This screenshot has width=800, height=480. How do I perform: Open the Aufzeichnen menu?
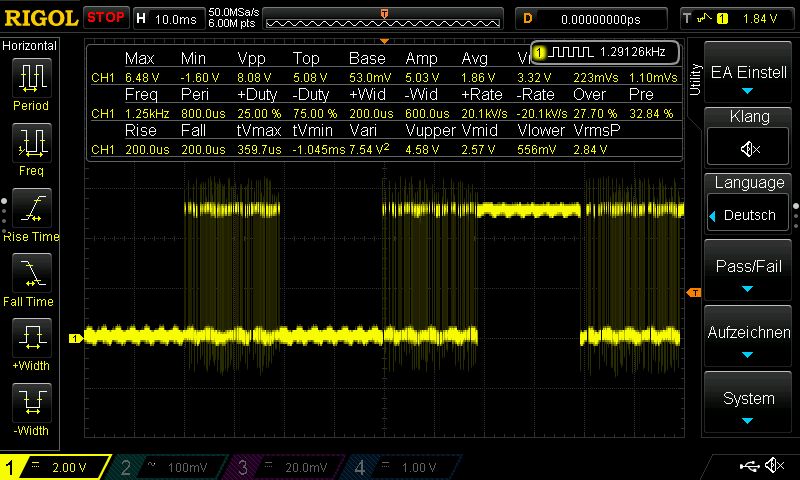(x=749, y=340)
